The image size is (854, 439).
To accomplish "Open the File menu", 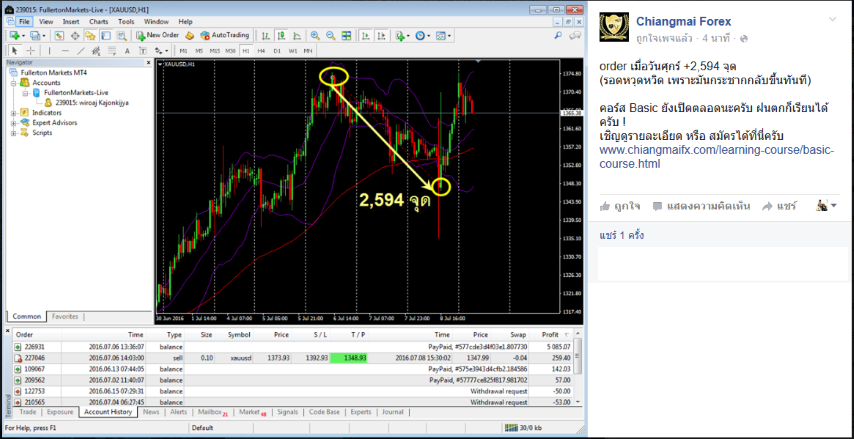I will click(24, 22).
